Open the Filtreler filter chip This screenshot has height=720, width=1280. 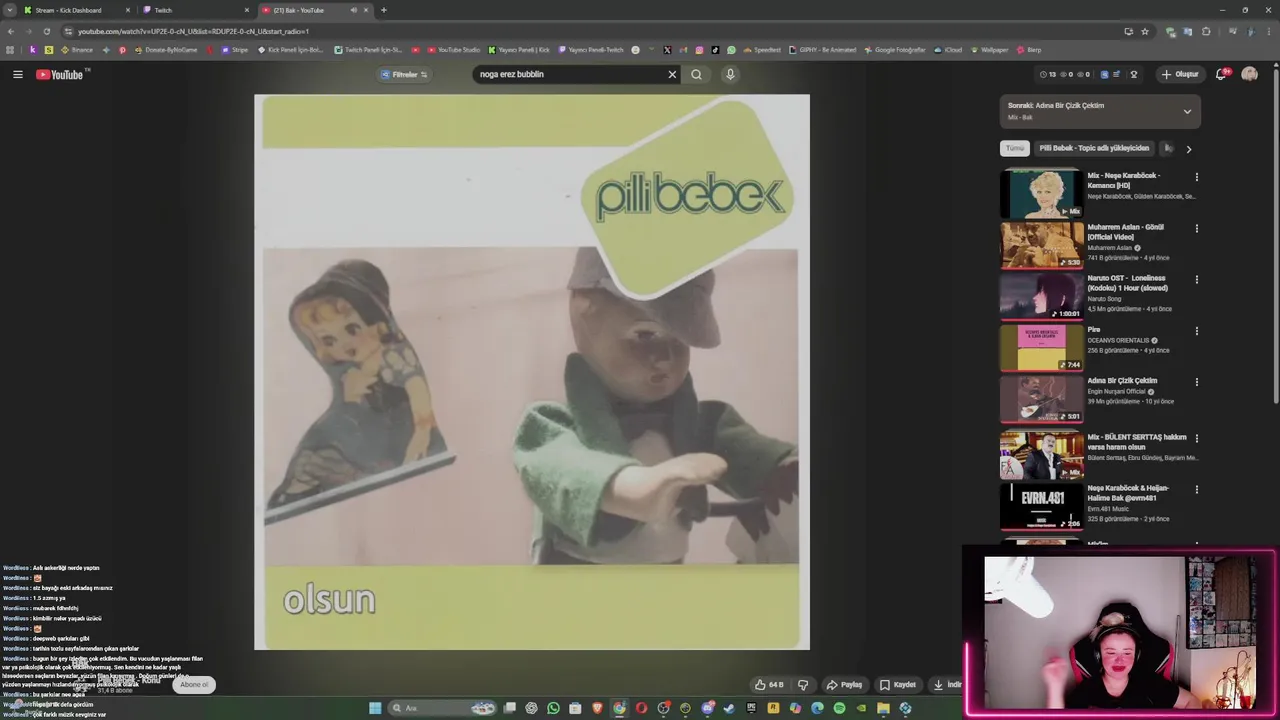click(x=404, y=74)
